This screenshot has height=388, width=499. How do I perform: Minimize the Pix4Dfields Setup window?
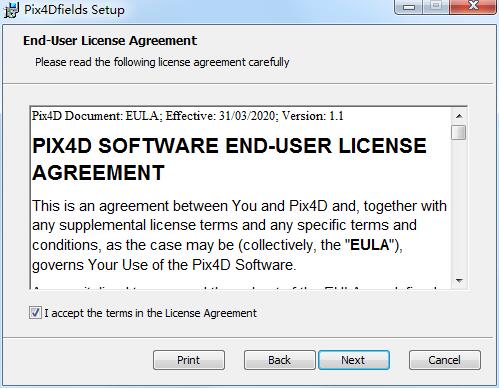408,6
